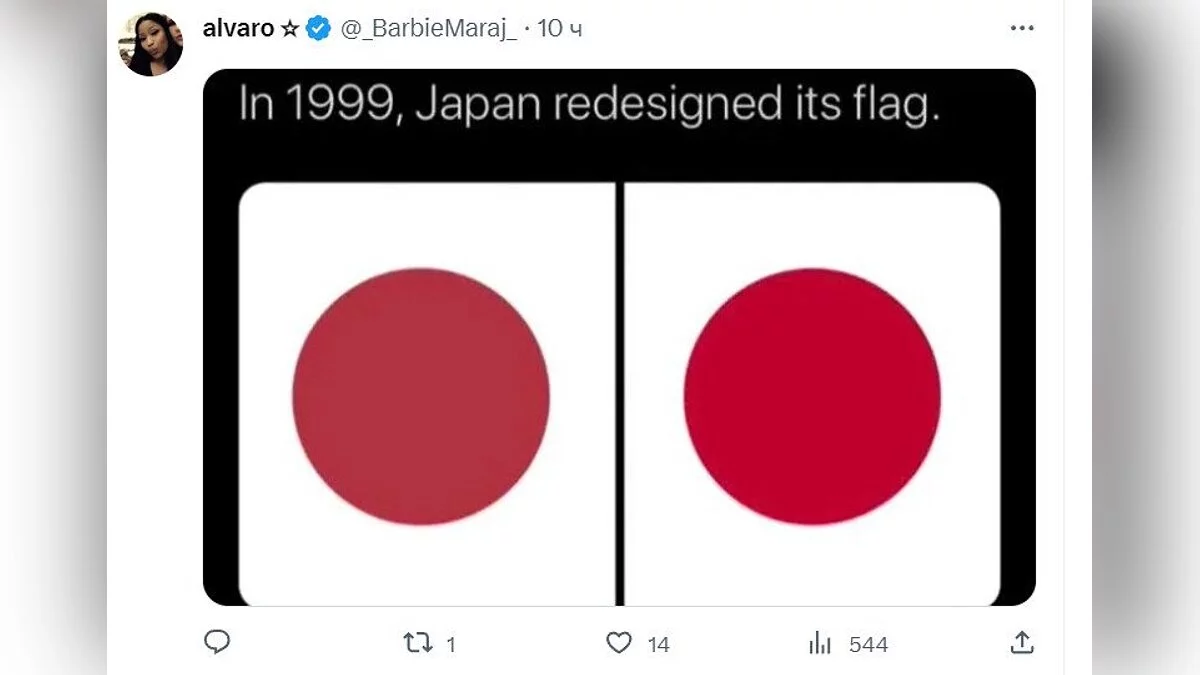Reply to the alvaro tweet

pos(217,643)
